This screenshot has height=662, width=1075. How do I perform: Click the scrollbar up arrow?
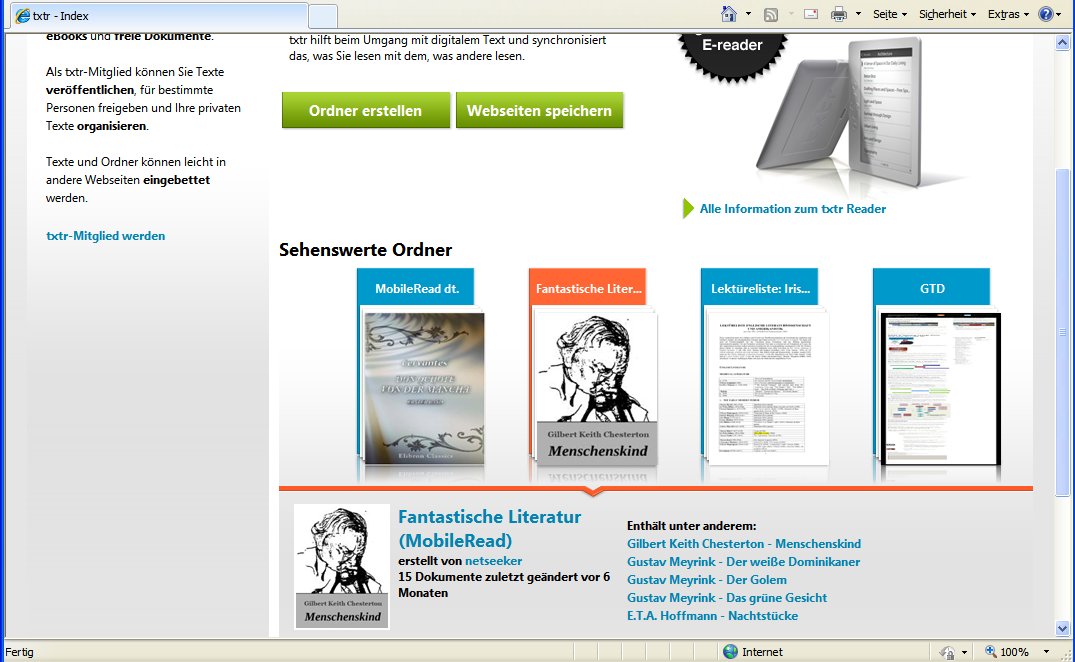pyautogui.click(x=1062, y=42)
